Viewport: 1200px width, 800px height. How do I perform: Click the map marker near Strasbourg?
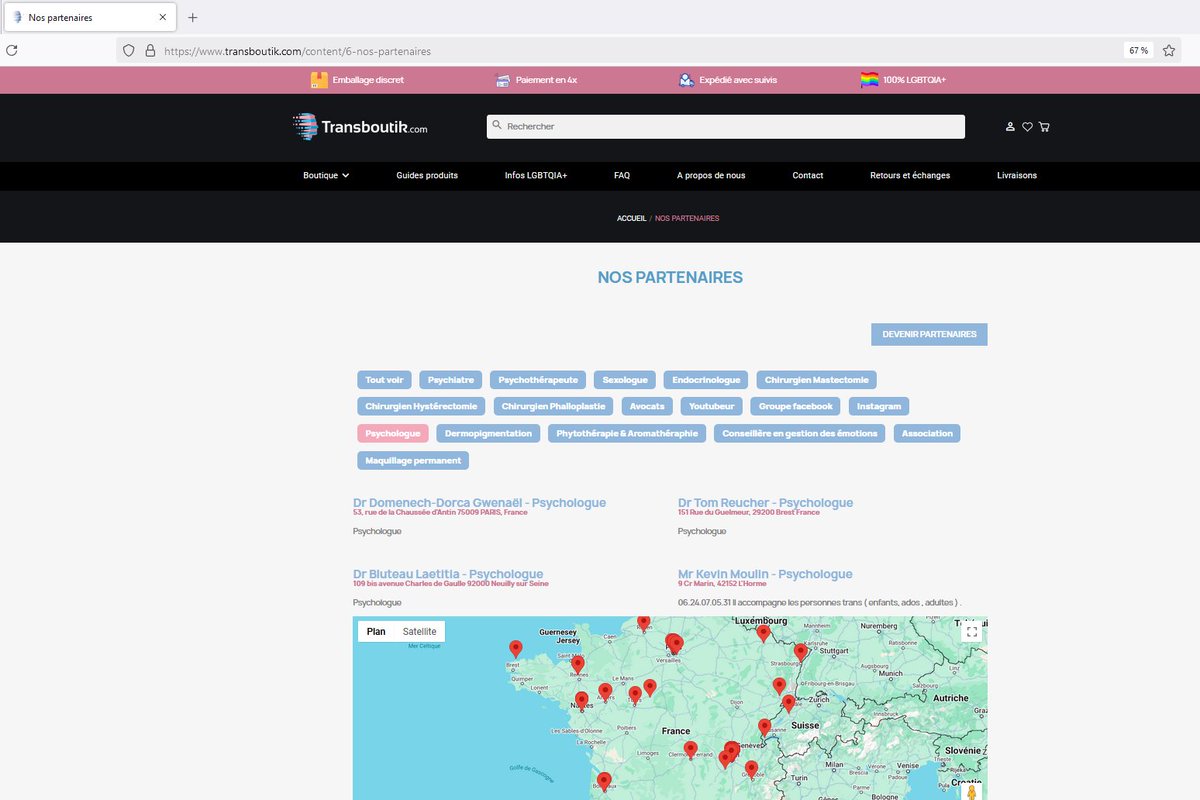tap(800, 653)
